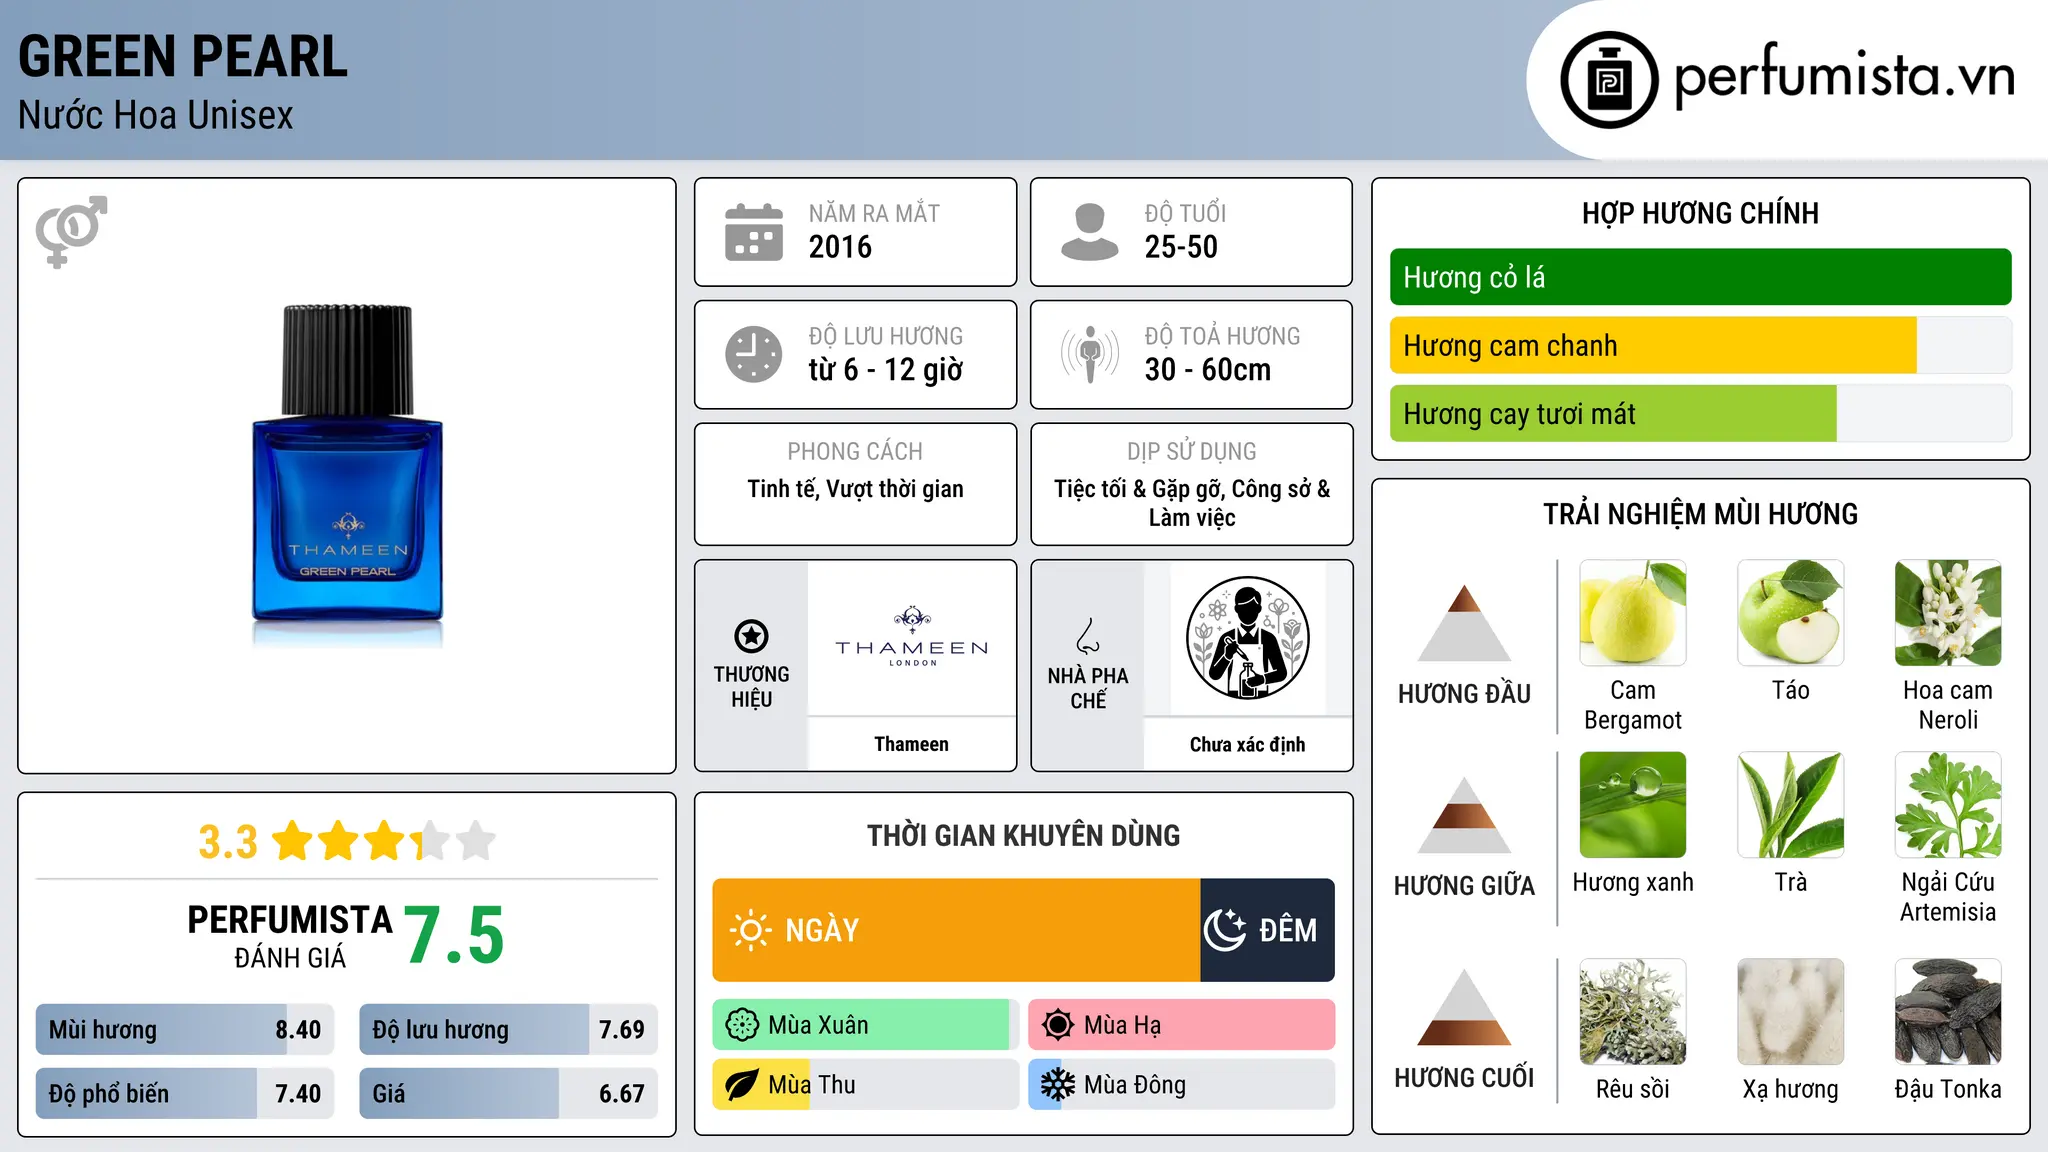Select the Mùa Hạ season bar
The width and height of the screenshot is (2048, 1152).
pos(1181,1025)
